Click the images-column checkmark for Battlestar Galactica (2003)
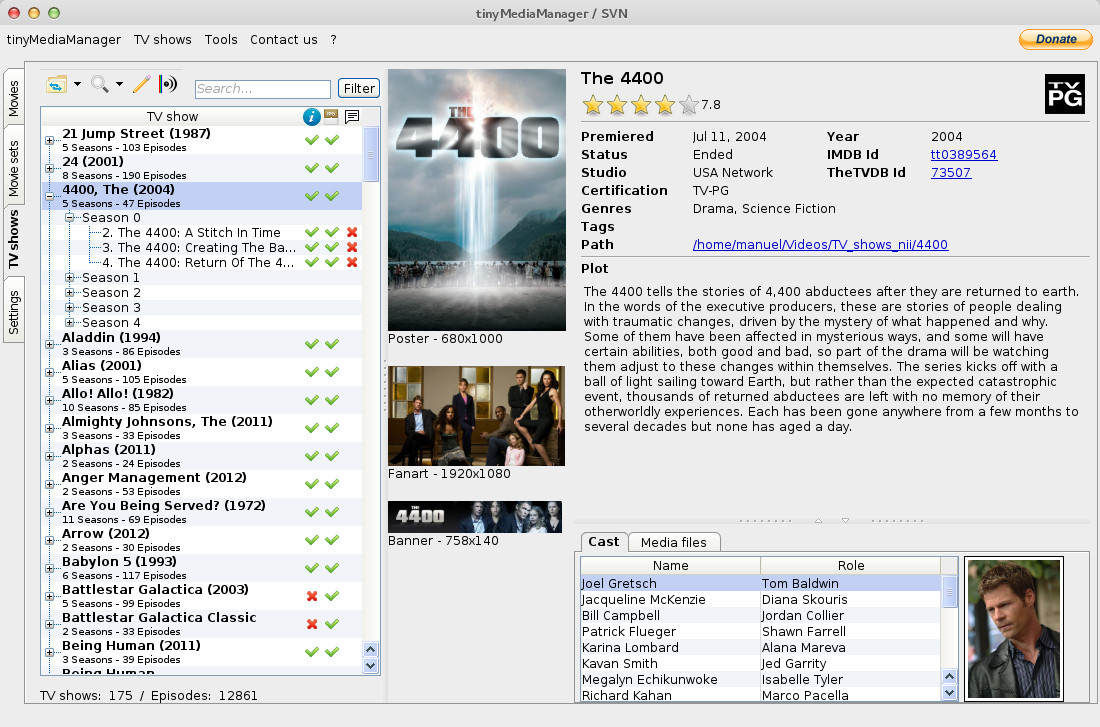Image resolution: width=1100 pixels, height=727 pixels. (x=332, y=596)
